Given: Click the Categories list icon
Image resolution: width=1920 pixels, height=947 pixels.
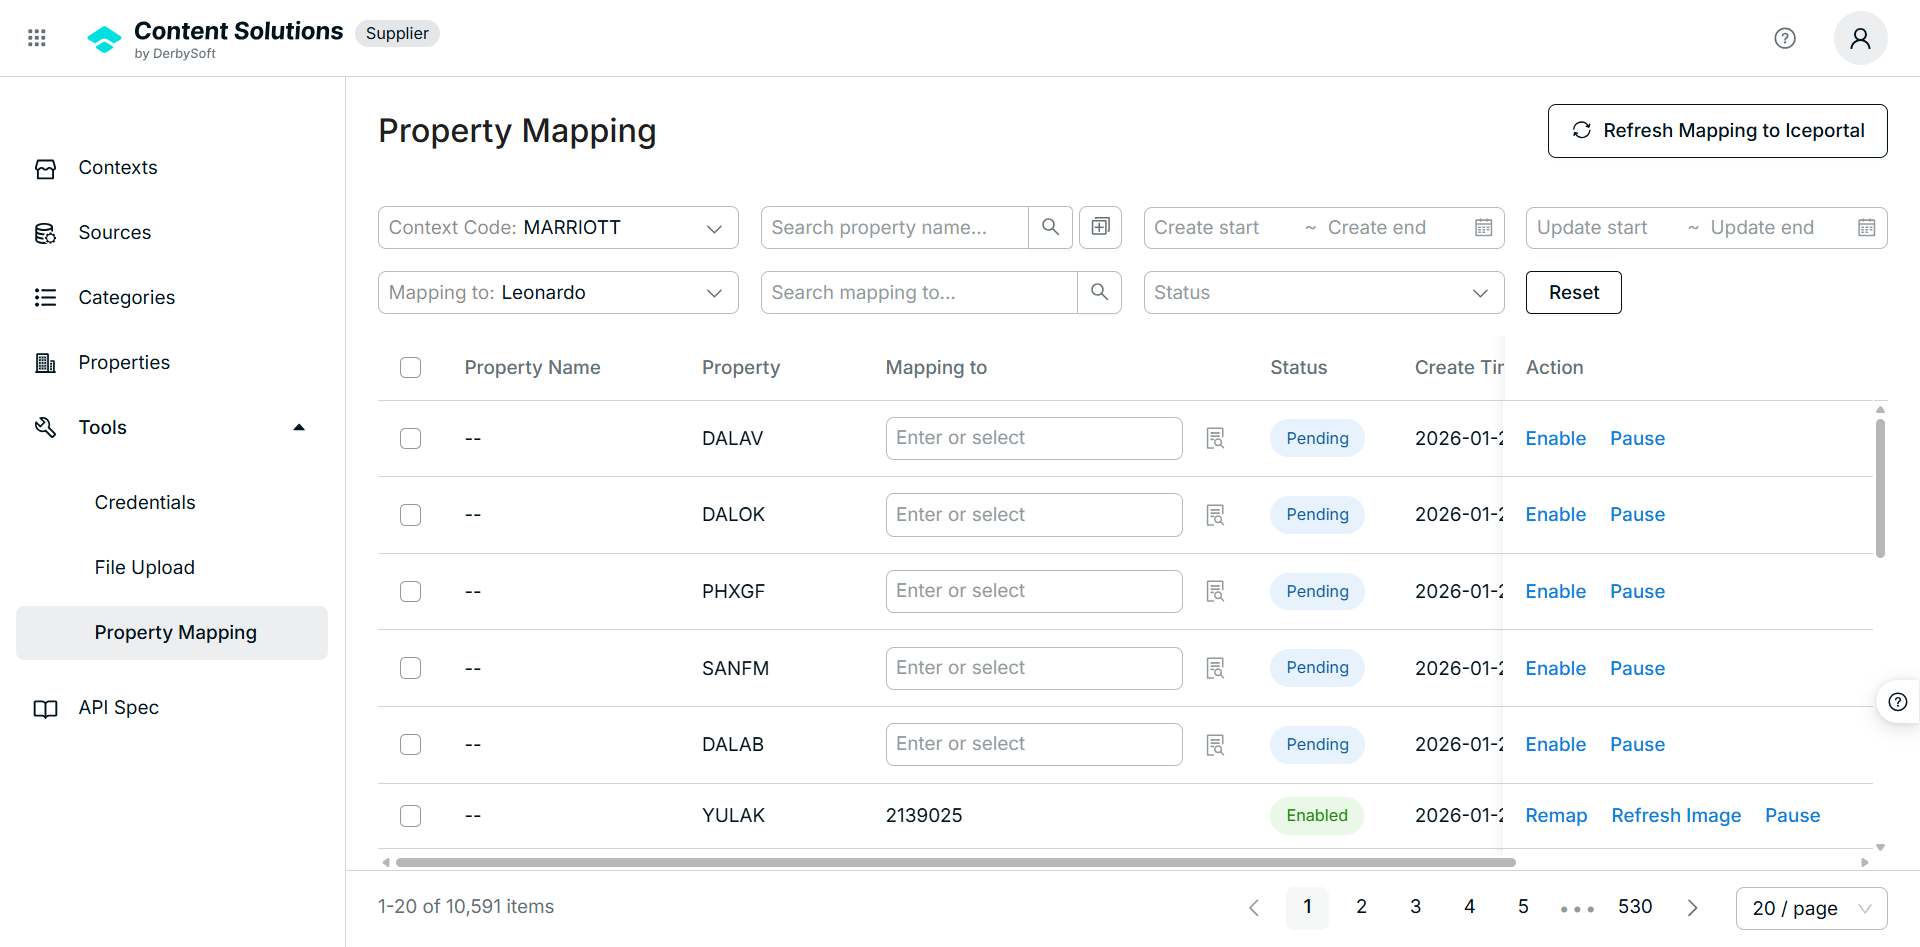Looking at the screenshot, I should pyautogui.click(x=45, y=298).
